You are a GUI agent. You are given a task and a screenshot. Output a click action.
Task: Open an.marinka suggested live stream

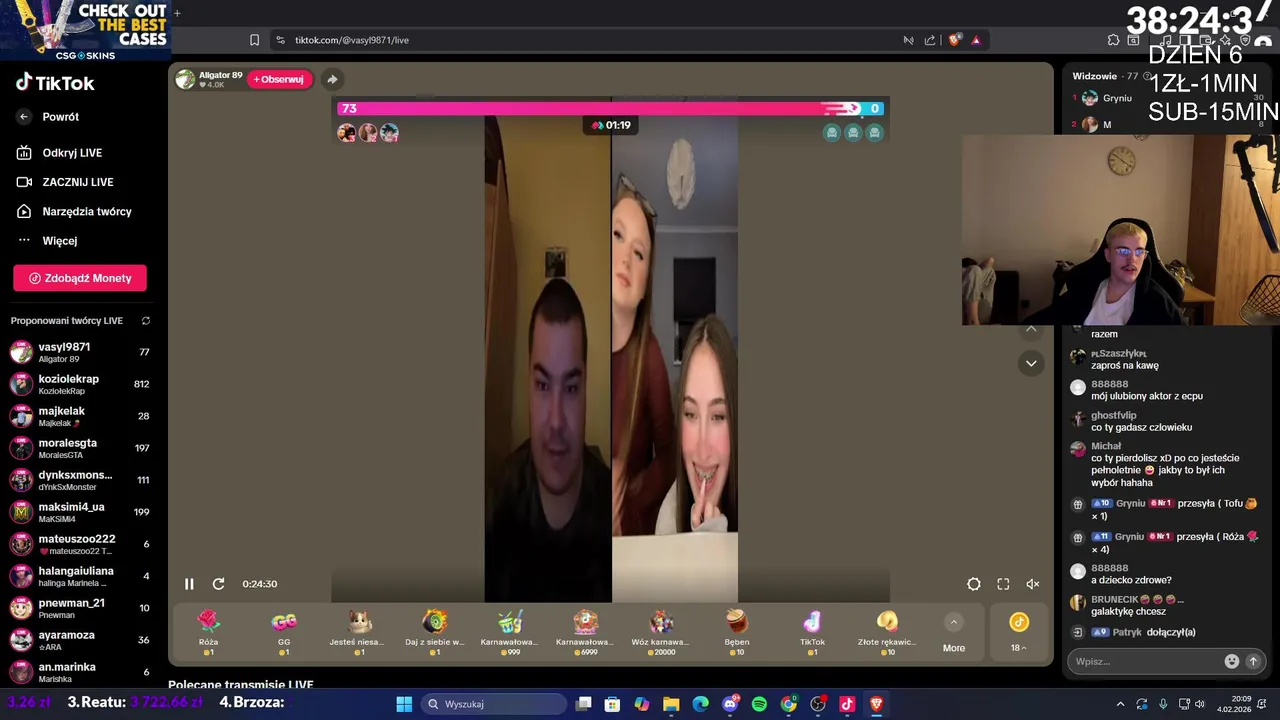(x=80, y=672)
